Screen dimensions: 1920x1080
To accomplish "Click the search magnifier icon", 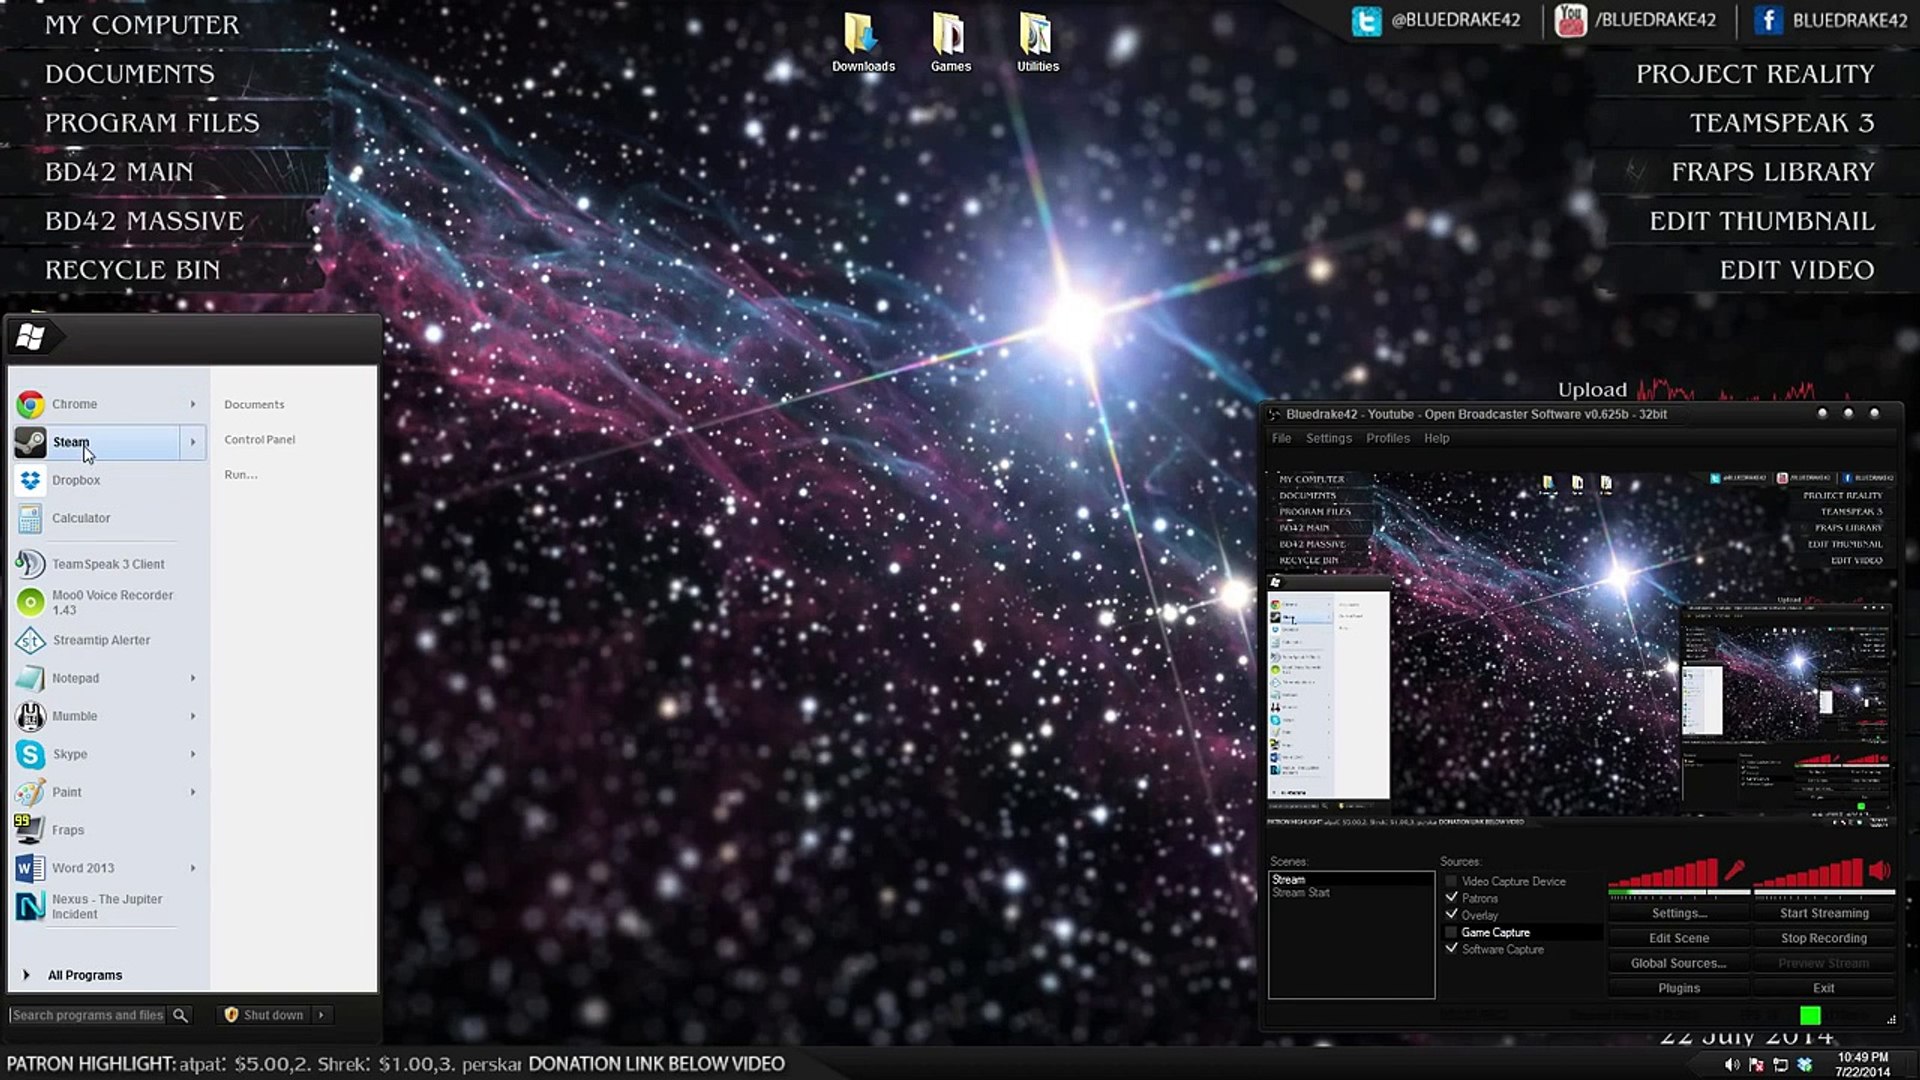I will (180, 1015).
